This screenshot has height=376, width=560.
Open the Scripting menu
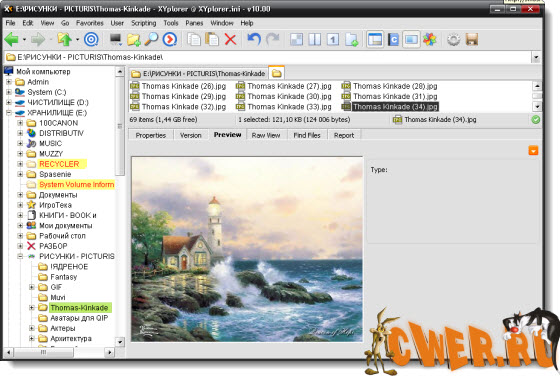tap(144, 23)
